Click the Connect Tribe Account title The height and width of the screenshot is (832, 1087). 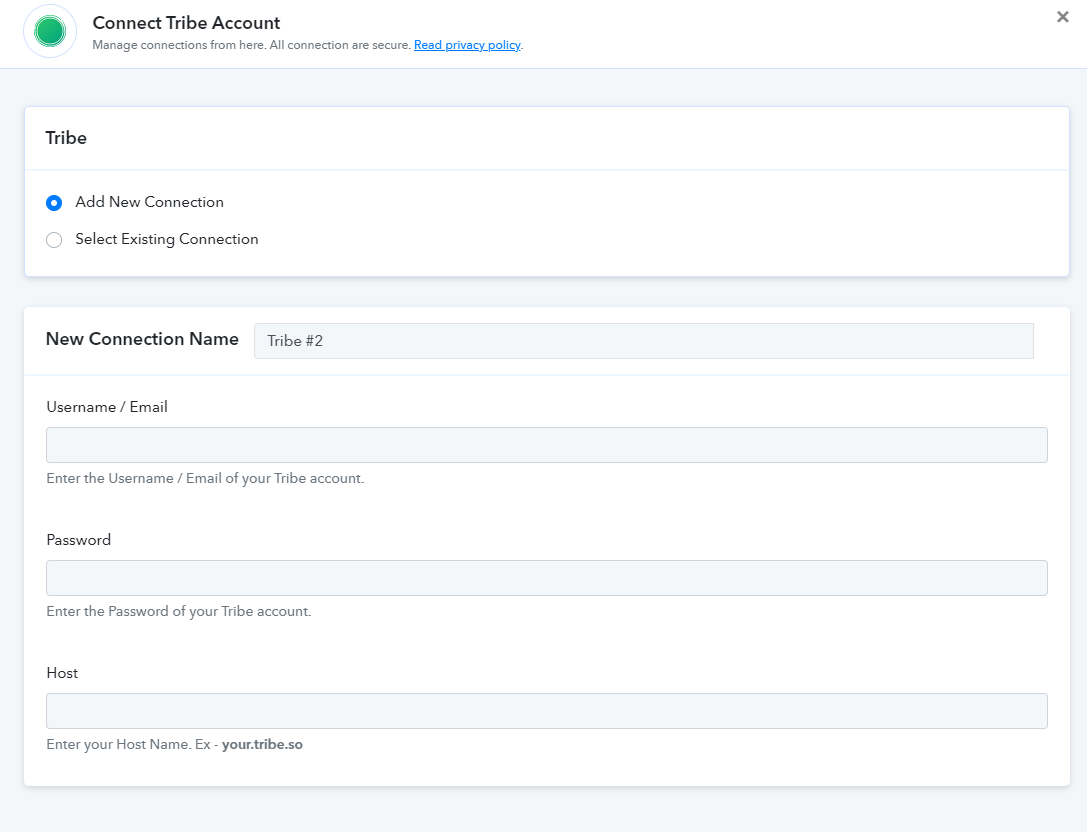(186, 23)
